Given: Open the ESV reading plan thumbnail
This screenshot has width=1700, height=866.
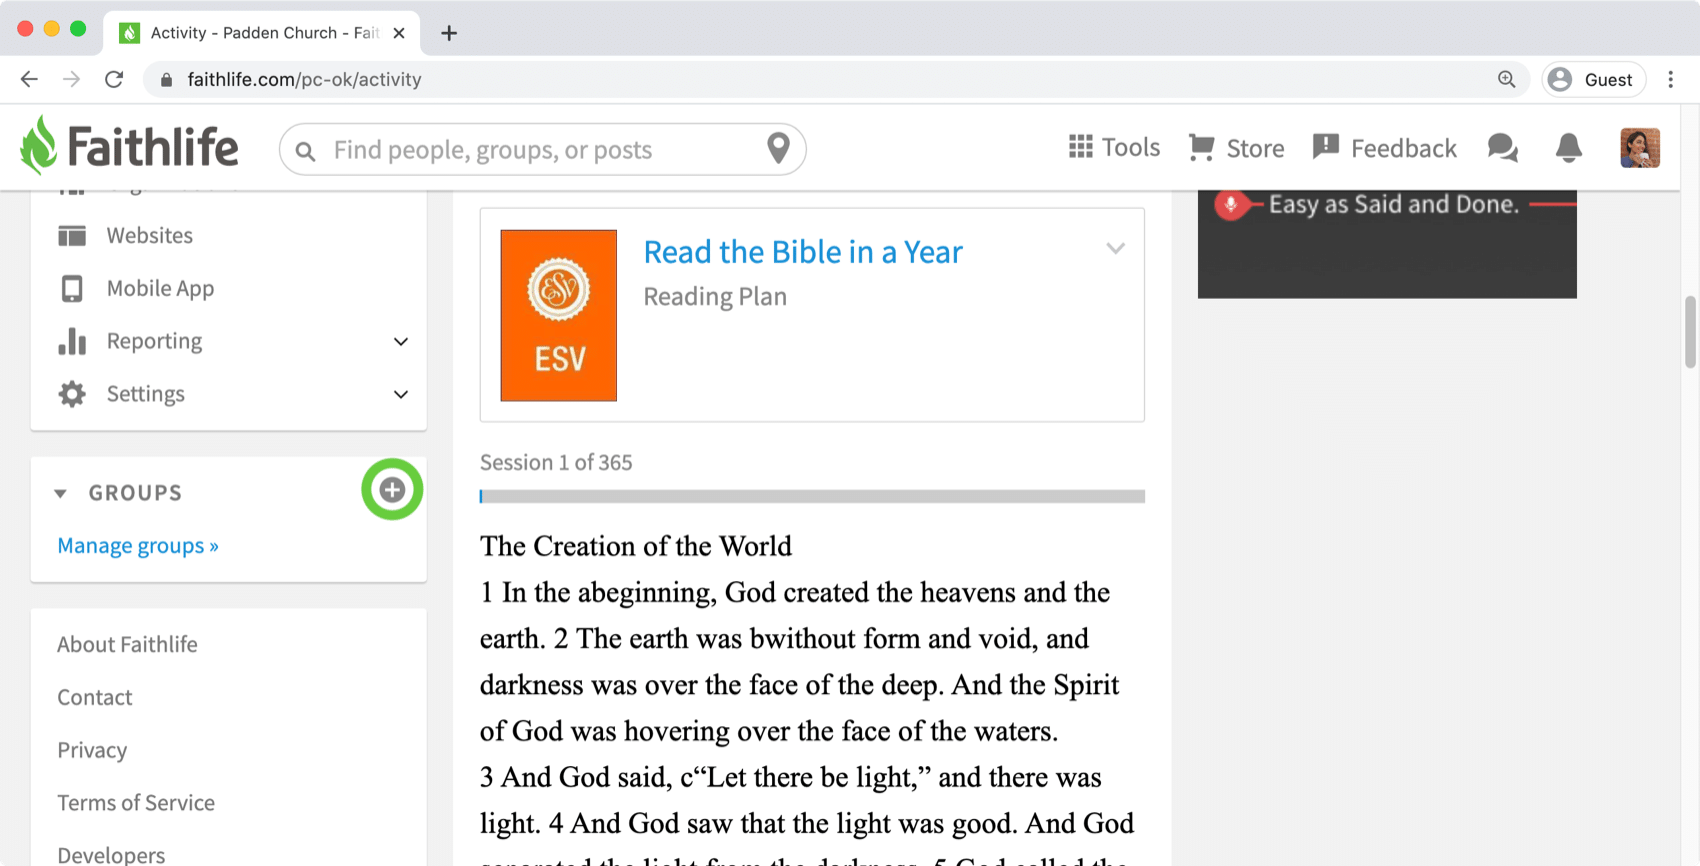Looking at the screenshot, I should (x=559, y=315).
